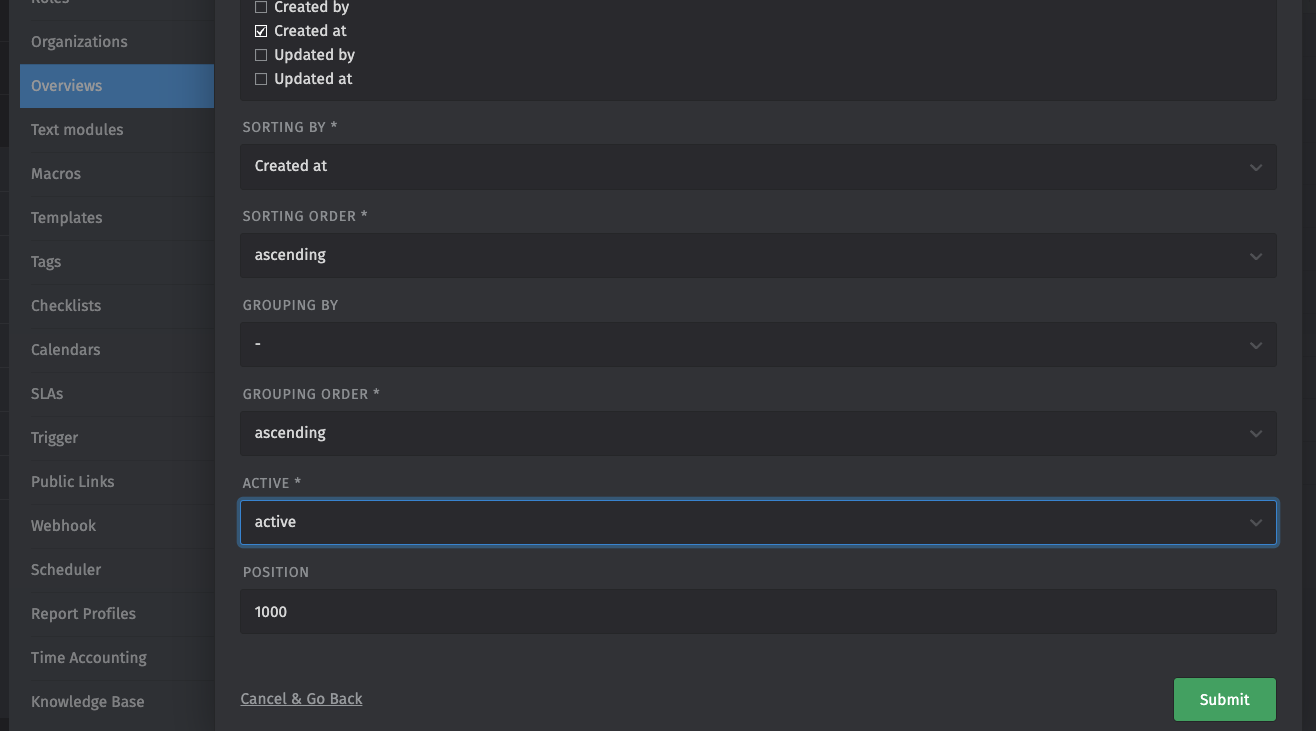Select Knowledge Base in the sidebar
The width and height of the screenshot is (1316, 731).
click(87, 702)
